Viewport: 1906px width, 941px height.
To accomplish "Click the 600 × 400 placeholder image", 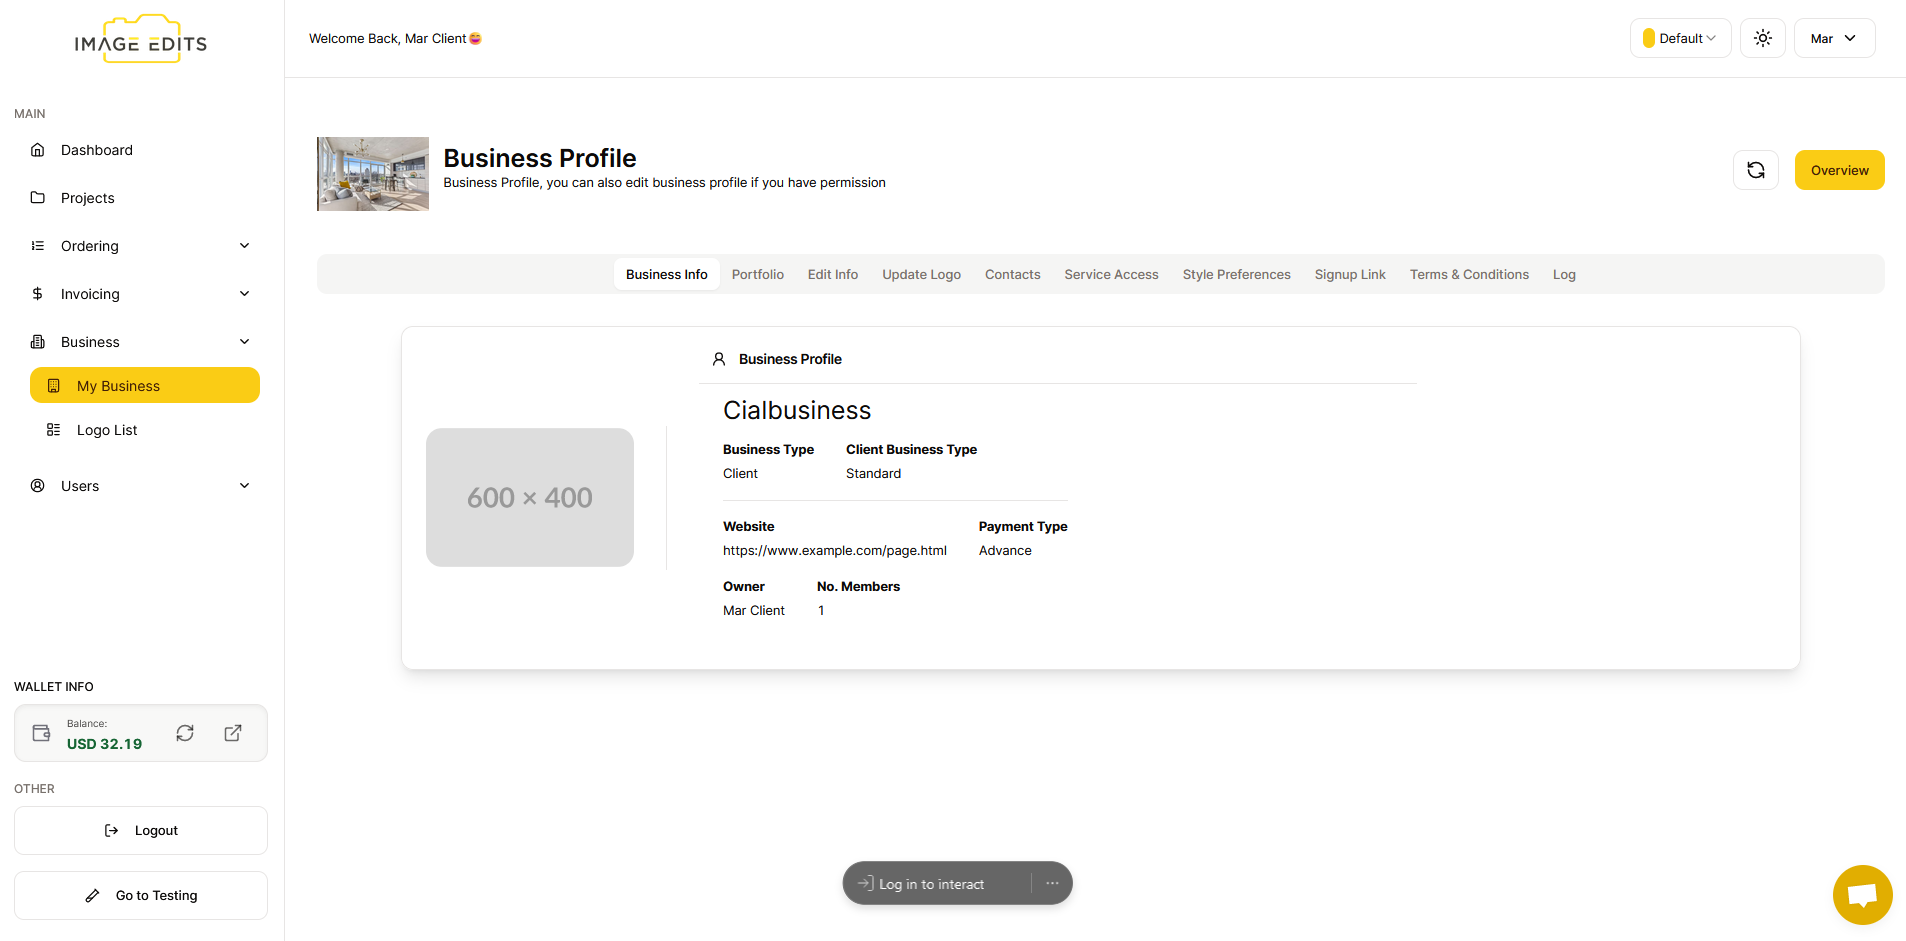I will pos(529,497).
